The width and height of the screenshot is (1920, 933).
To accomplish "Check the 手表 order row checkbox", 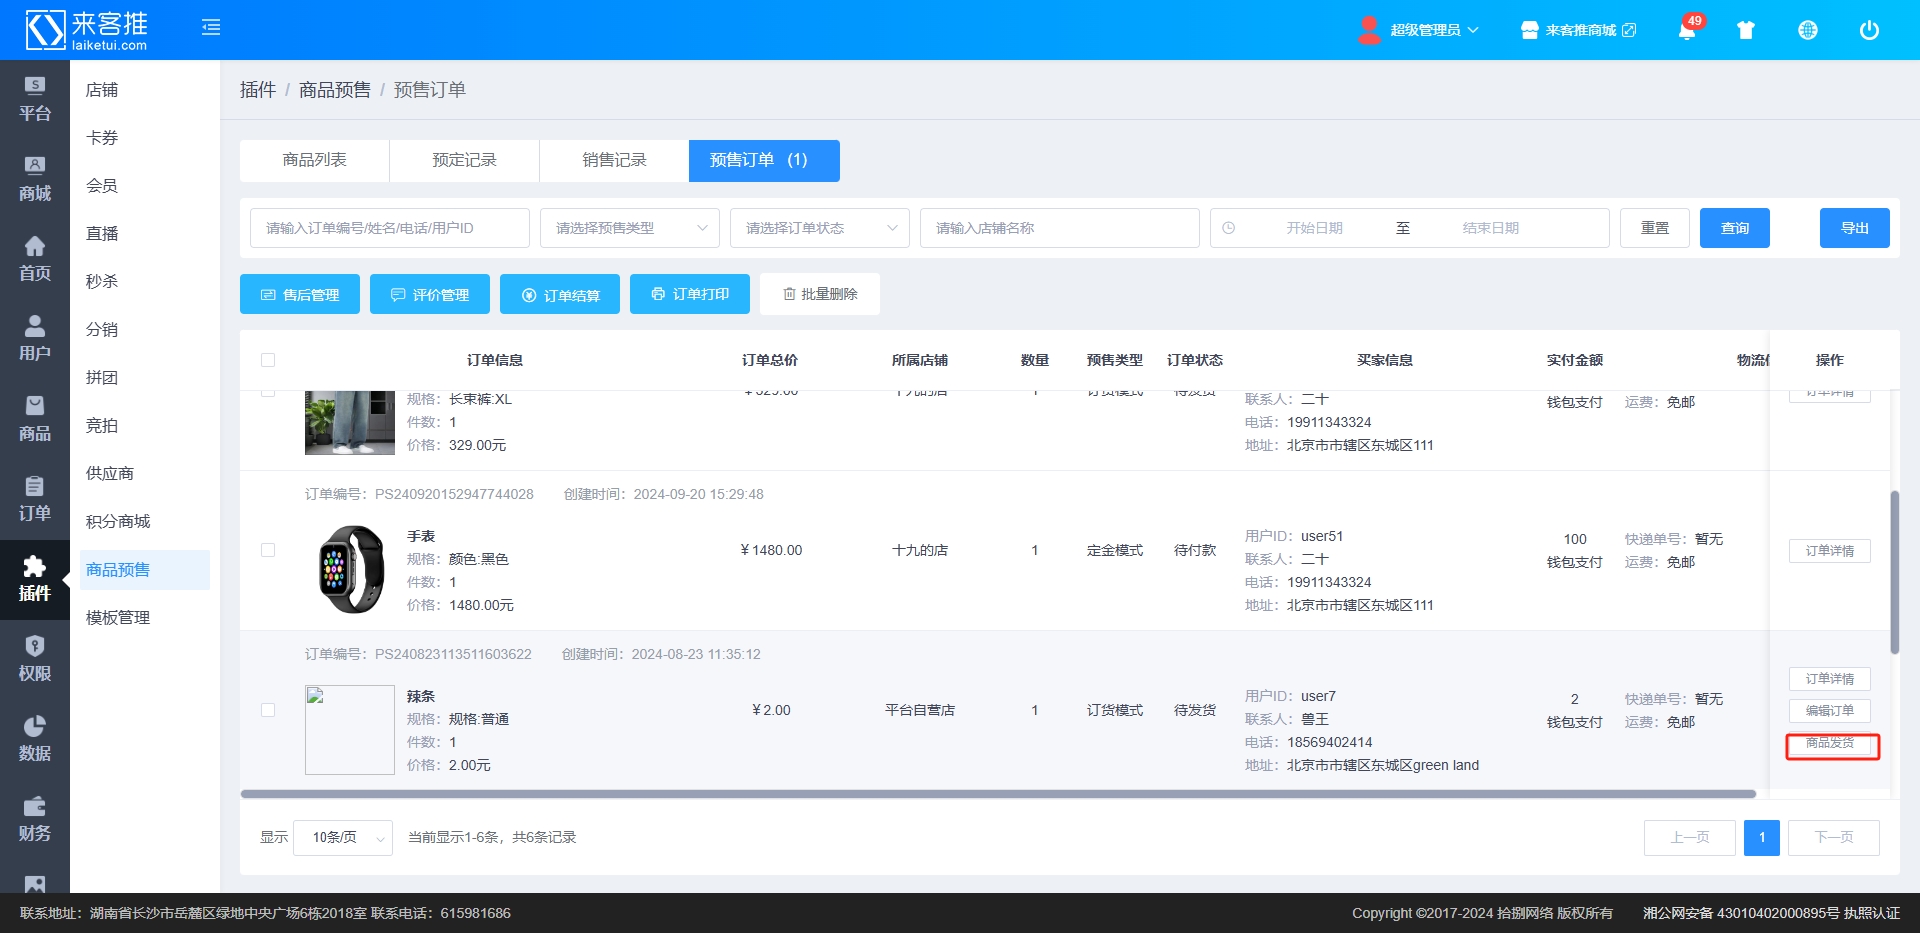I will (268, 550).
